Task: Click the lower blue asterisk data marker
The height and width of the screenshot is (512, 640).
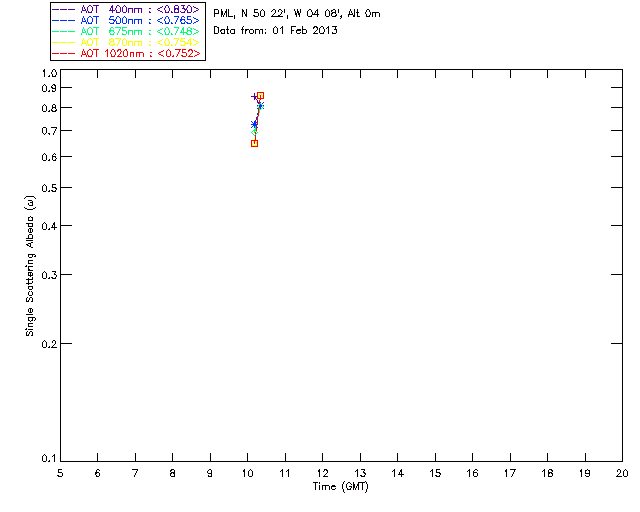Action: tap(254, 124)
